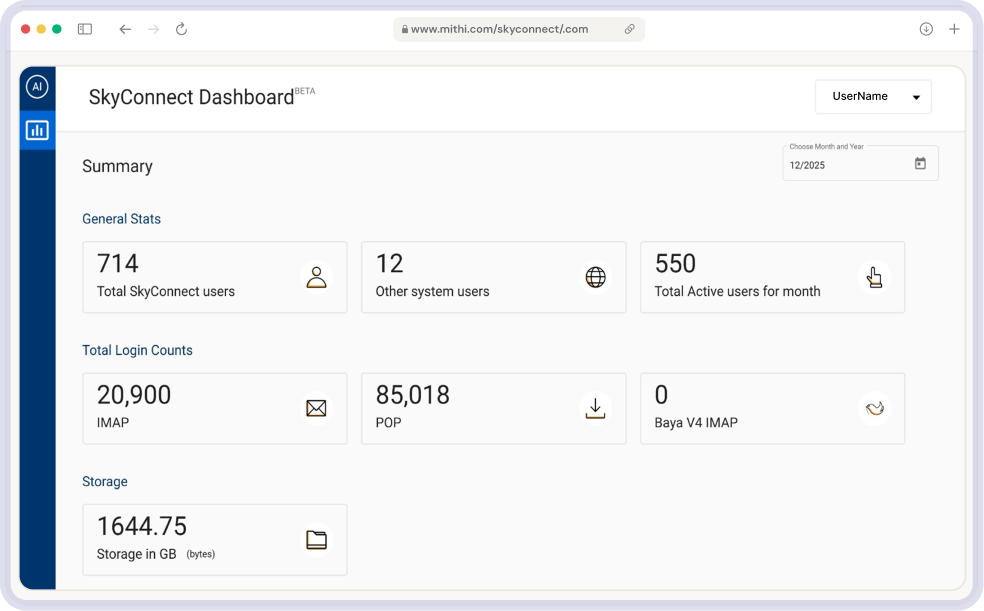Reload the page with refresh icon
The image size is (984, 611).
181,29
